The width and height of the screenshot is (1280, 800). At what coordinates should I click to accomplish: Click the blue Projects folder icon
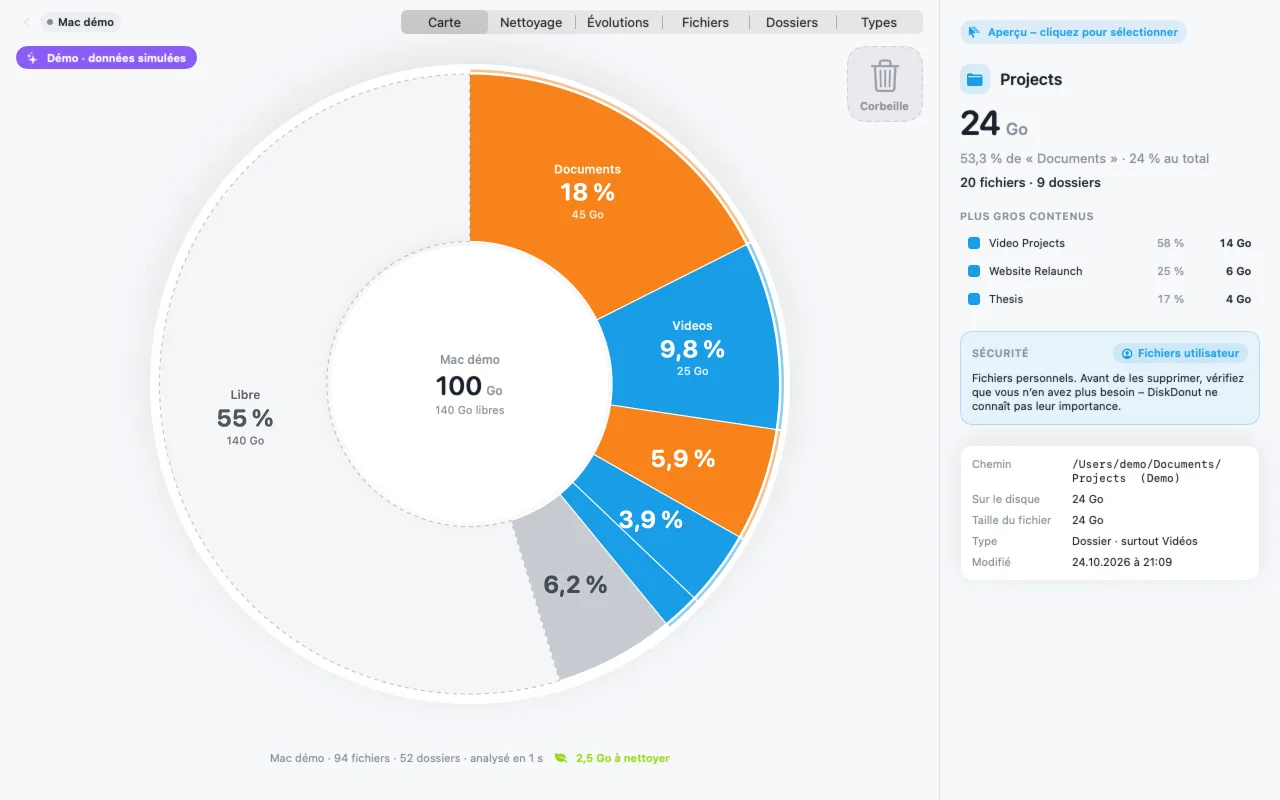(x=975, y=79)
